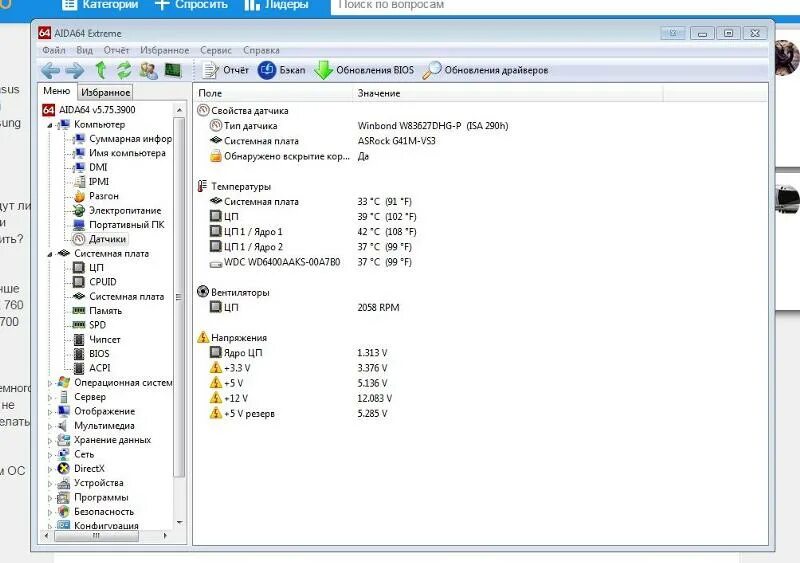Open the Справка menu
800x563 pixels.
[x=261, y=50]
